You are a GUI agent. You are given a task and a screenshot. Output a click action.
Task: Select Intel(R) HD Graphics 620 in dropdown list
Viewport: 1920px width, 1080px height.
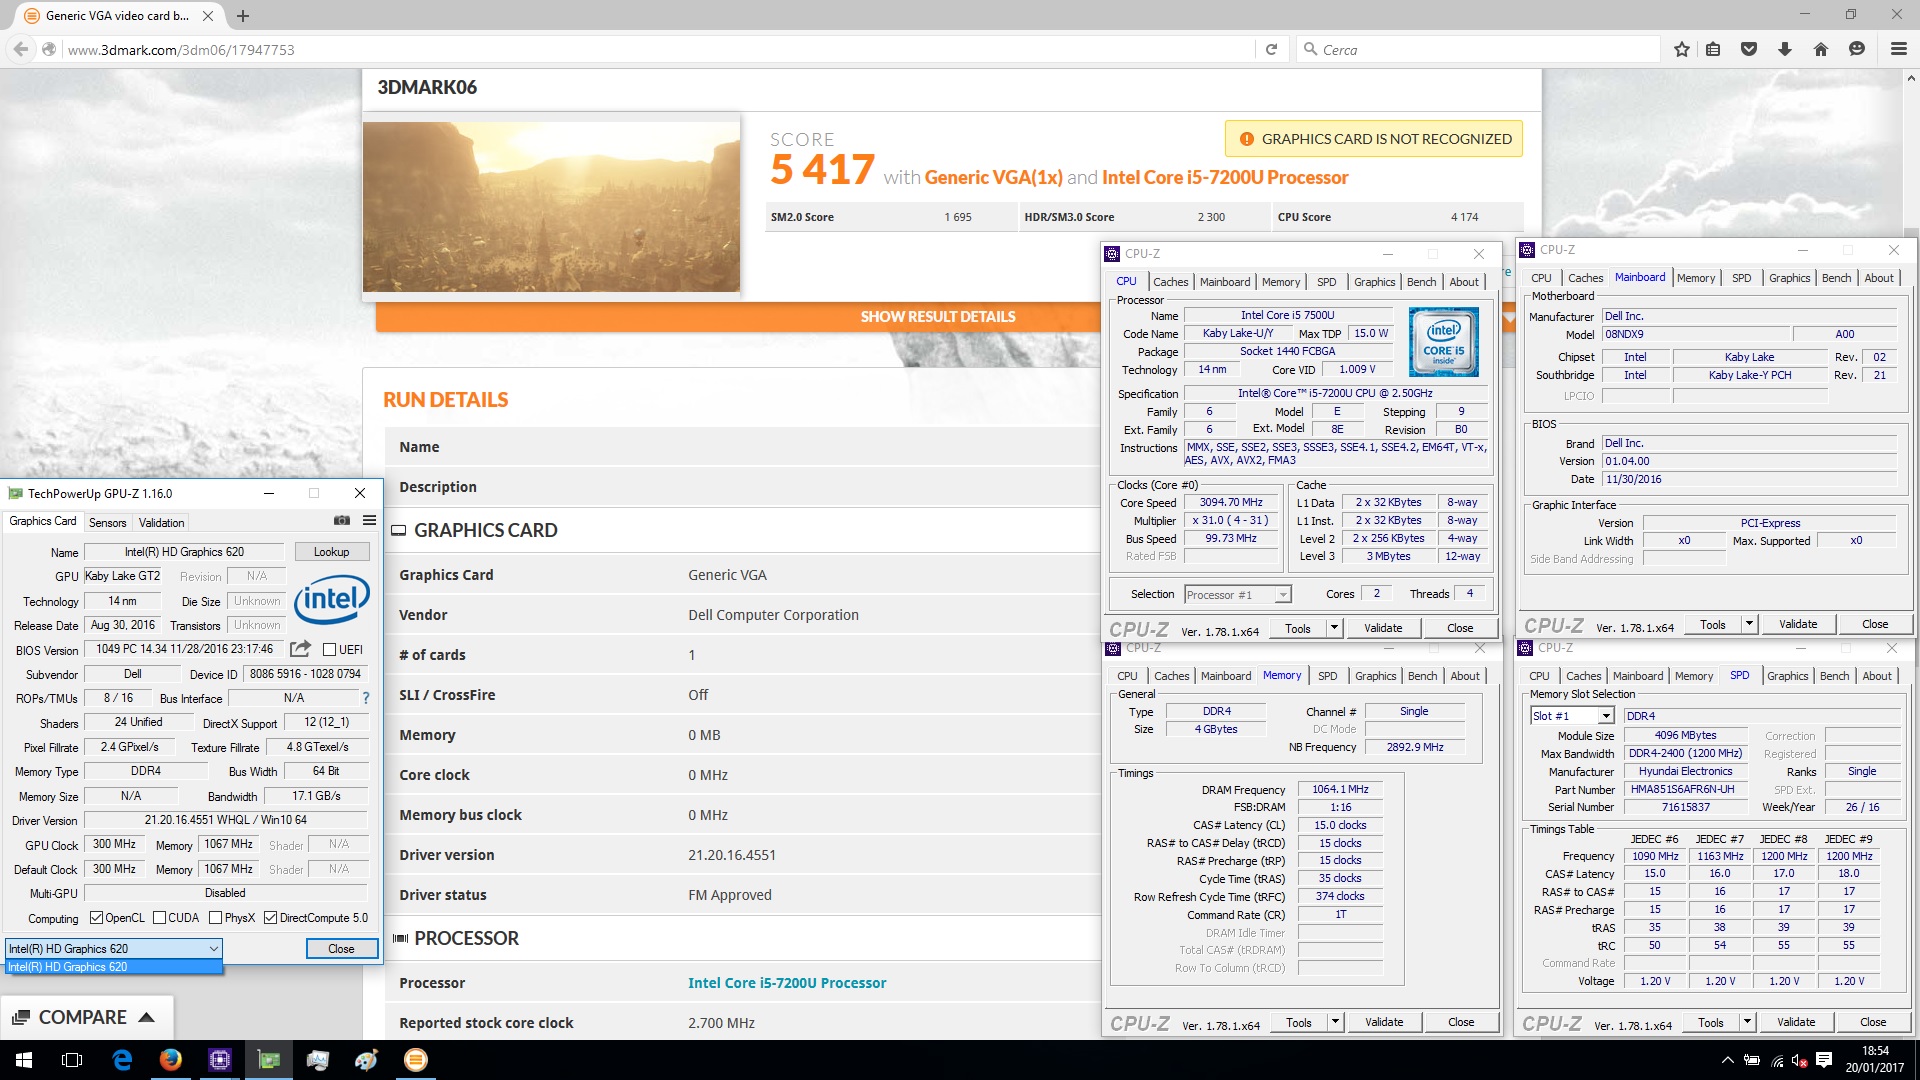tap(114, 967)
